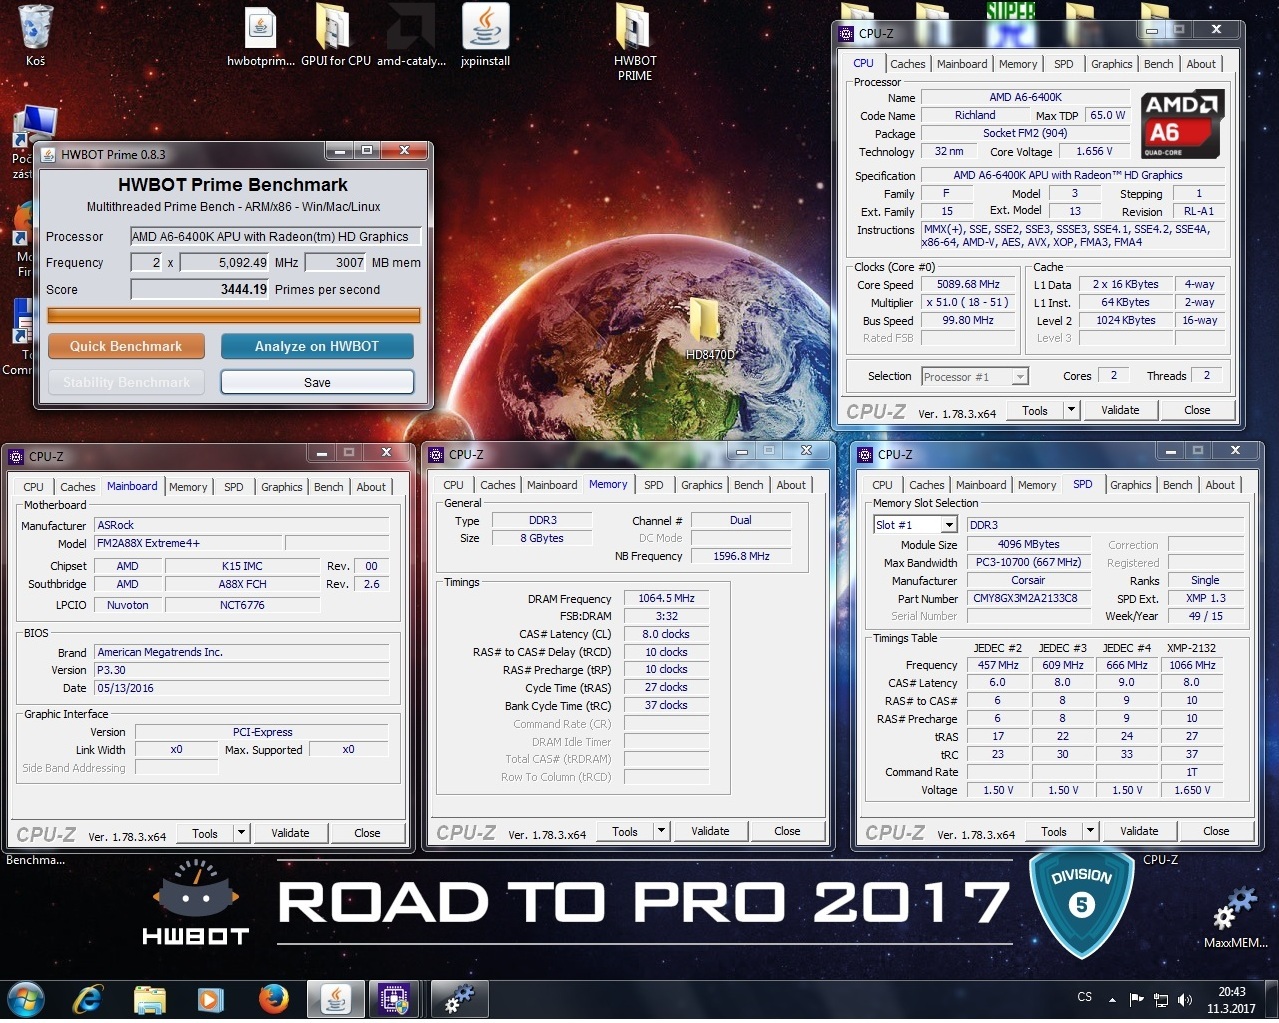
Task: Click the XMP-2132 timings column header
Action: click(x=1191, y=648)
